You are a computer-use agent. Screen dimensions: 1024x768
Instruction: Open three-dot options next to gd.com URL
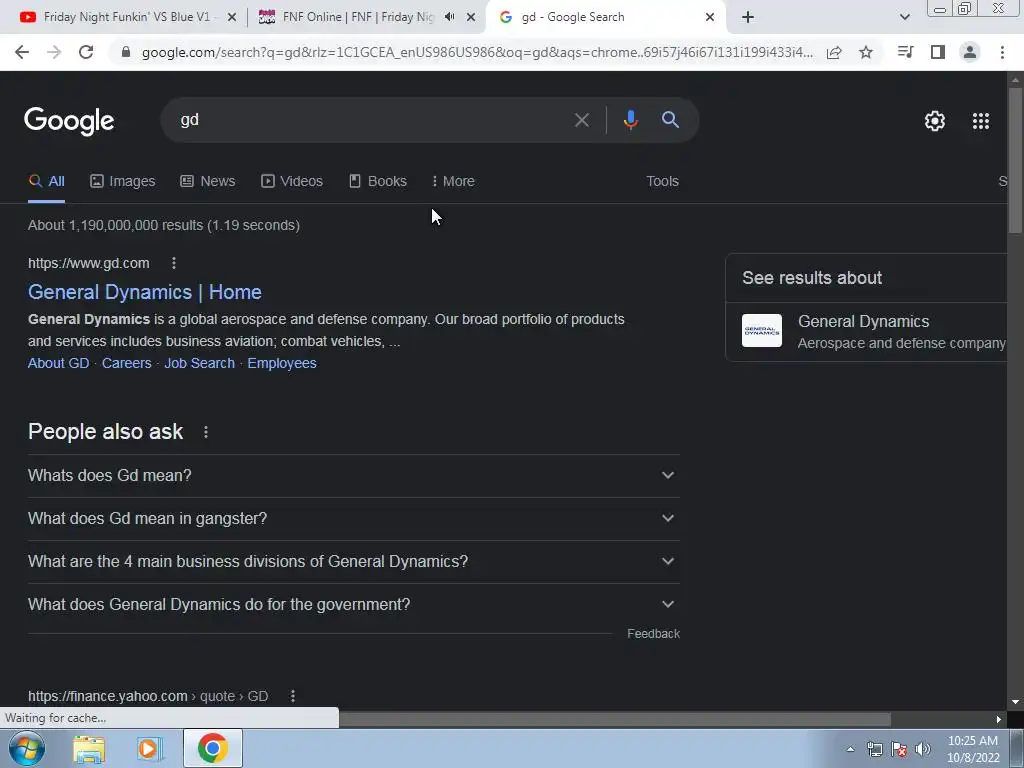[174, 263]
